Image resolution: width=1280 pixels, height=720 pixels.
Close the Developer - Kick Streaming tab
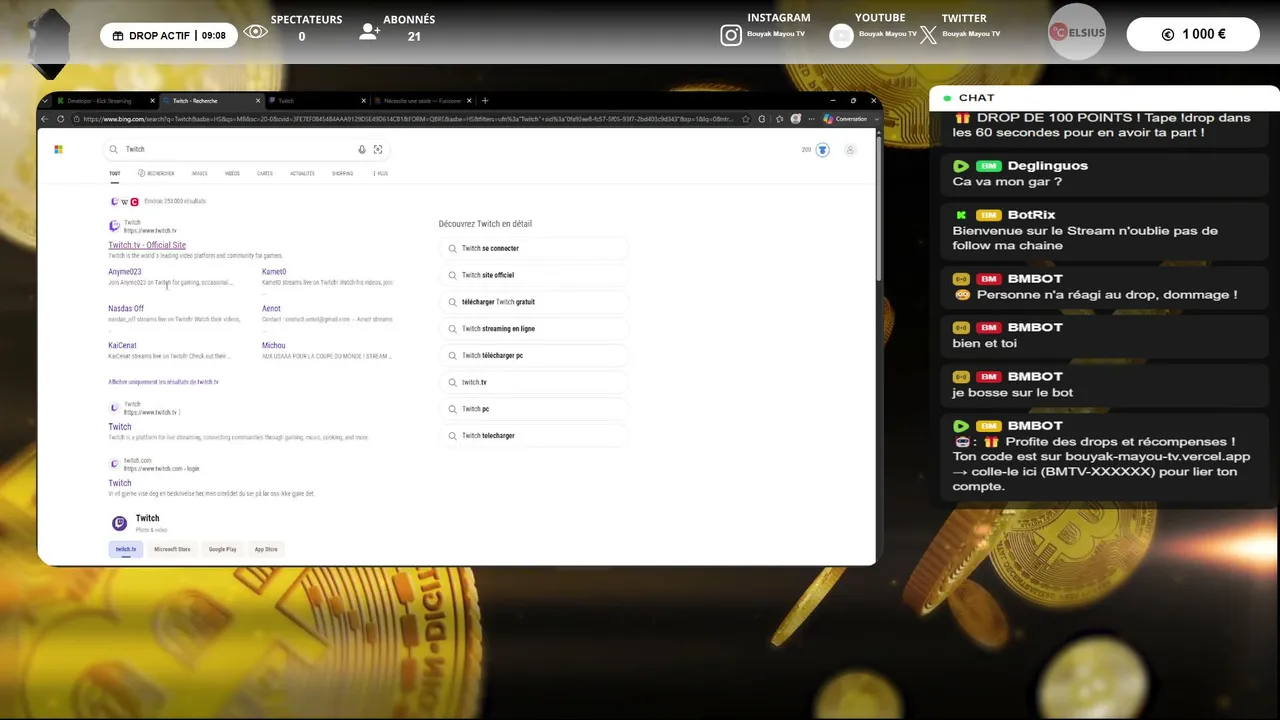click(x=152, y=101)
